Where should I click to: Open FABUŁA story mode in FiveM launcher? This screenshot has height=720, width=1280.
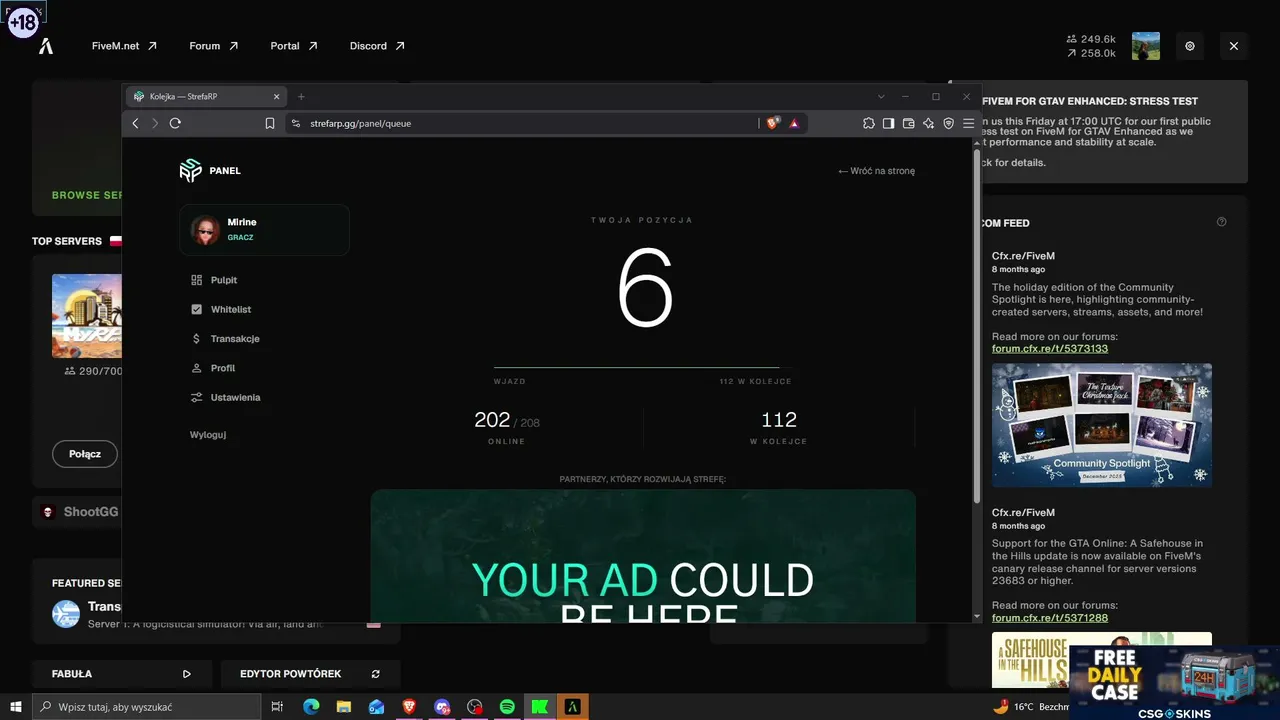pyautogui.click(x=122, y=674)
